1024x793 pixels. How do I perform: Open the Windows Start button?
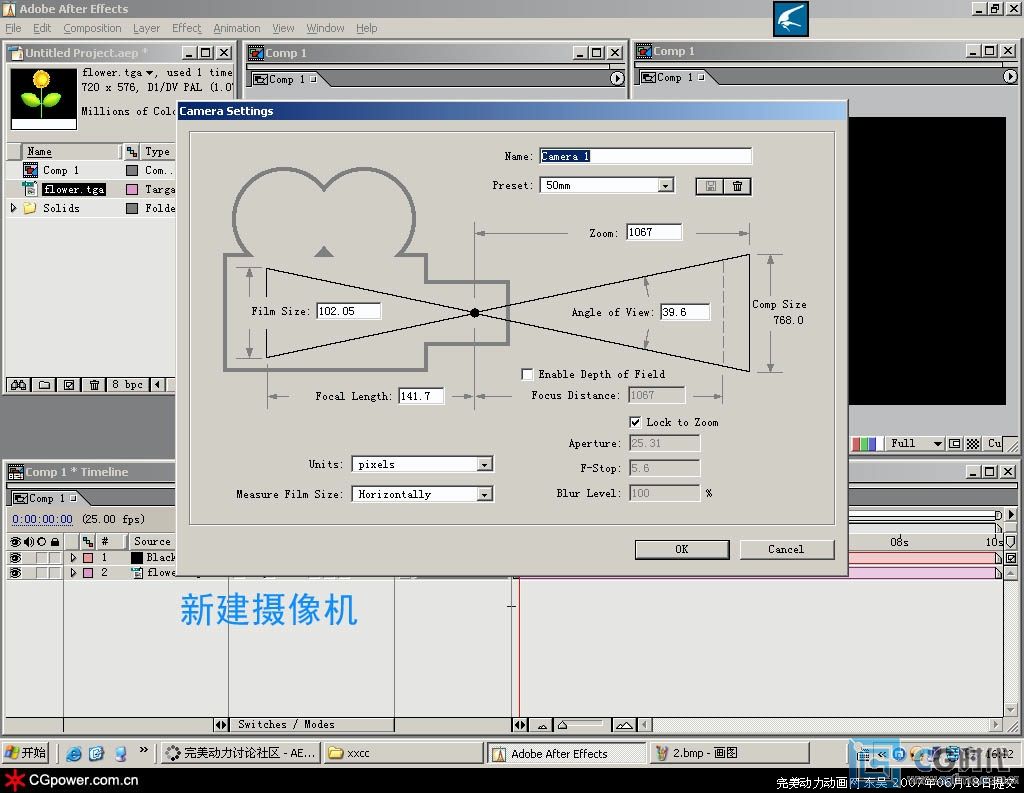click(x=26, y=753)
